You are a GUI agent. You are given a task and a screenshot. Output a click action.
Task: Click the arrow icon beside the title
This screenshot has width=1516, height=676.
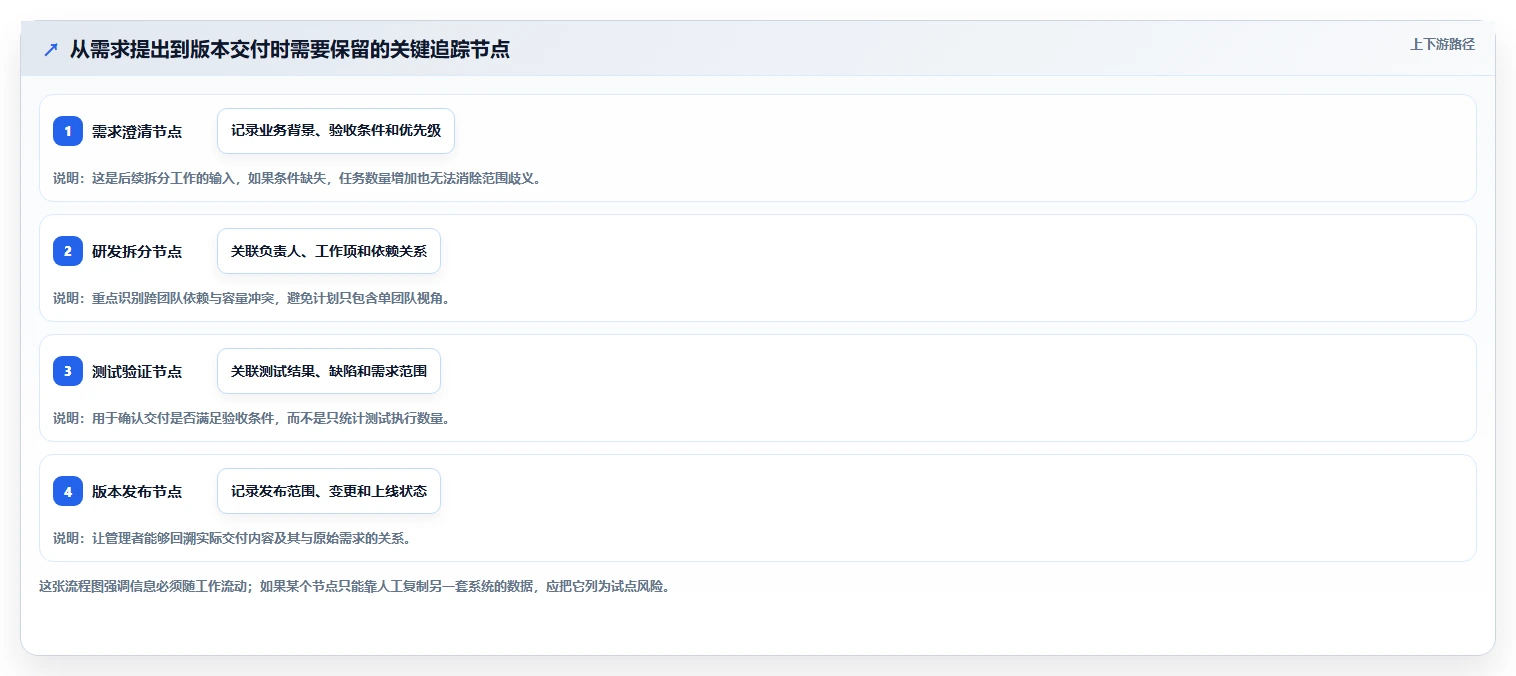(50, 50)
